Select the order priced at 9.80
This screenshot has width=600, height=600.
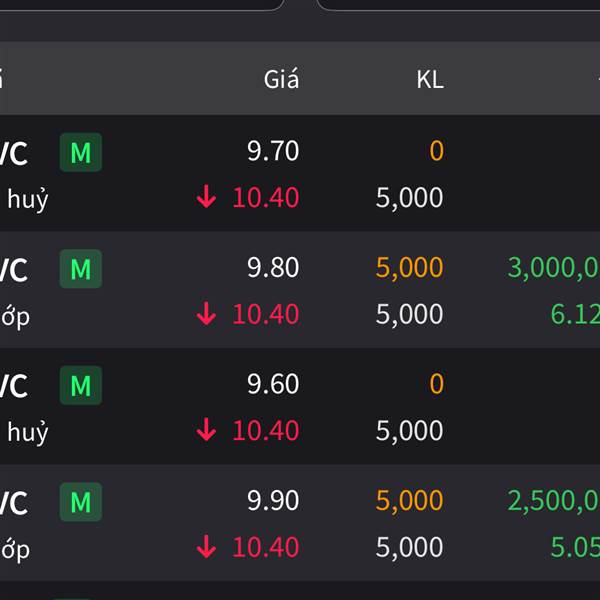[x=273, y=268]
